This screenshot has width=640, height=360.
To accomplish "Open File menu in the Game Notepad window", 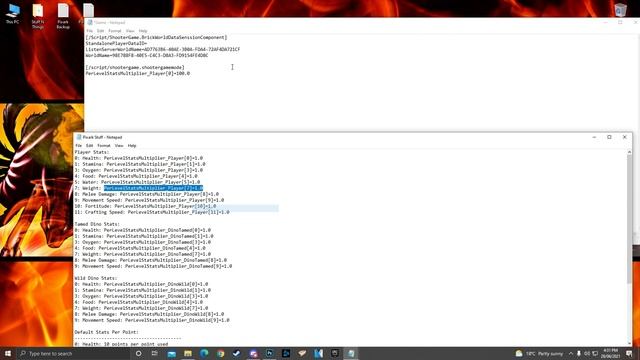I will coord(89,31).
